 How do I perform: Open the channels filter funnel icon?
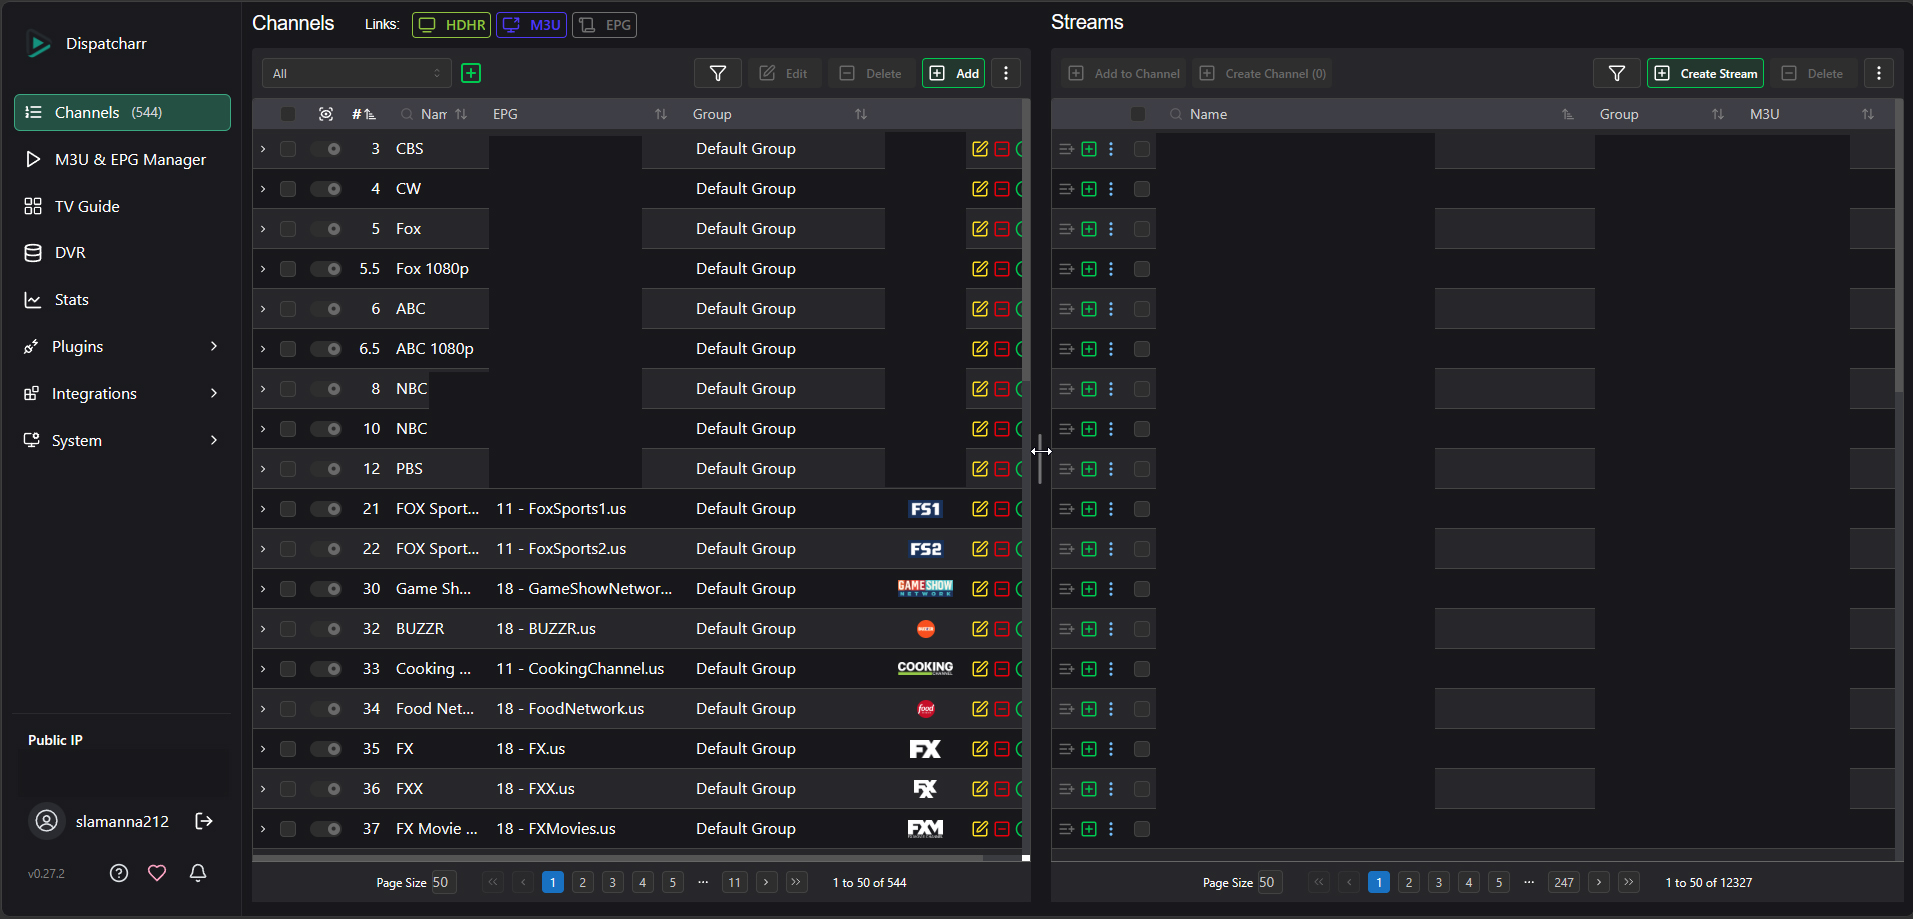718,73
